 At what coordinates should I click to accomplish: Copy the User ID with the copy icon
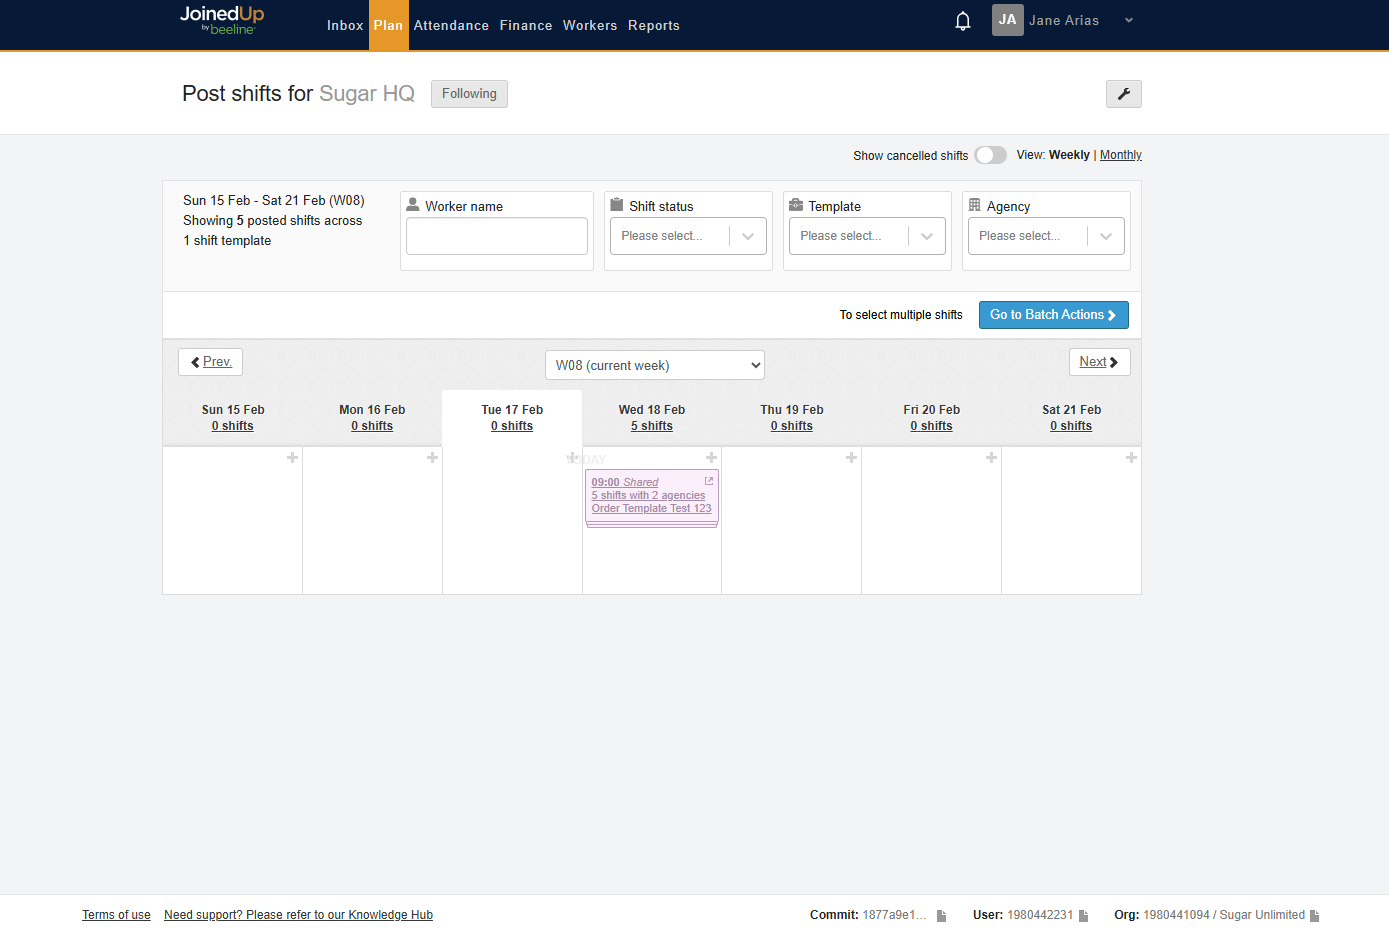[x=1083, y=915]
